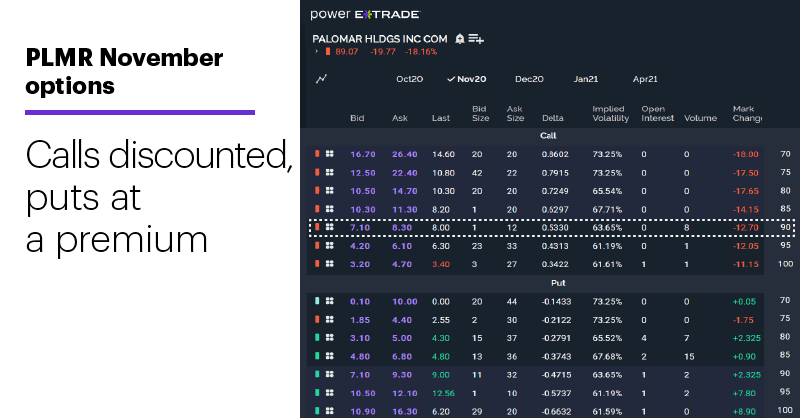Add PLMR to watchlist via list-plus icon
This screenshot has width=800, height=418.
click(x=476, y=39)
